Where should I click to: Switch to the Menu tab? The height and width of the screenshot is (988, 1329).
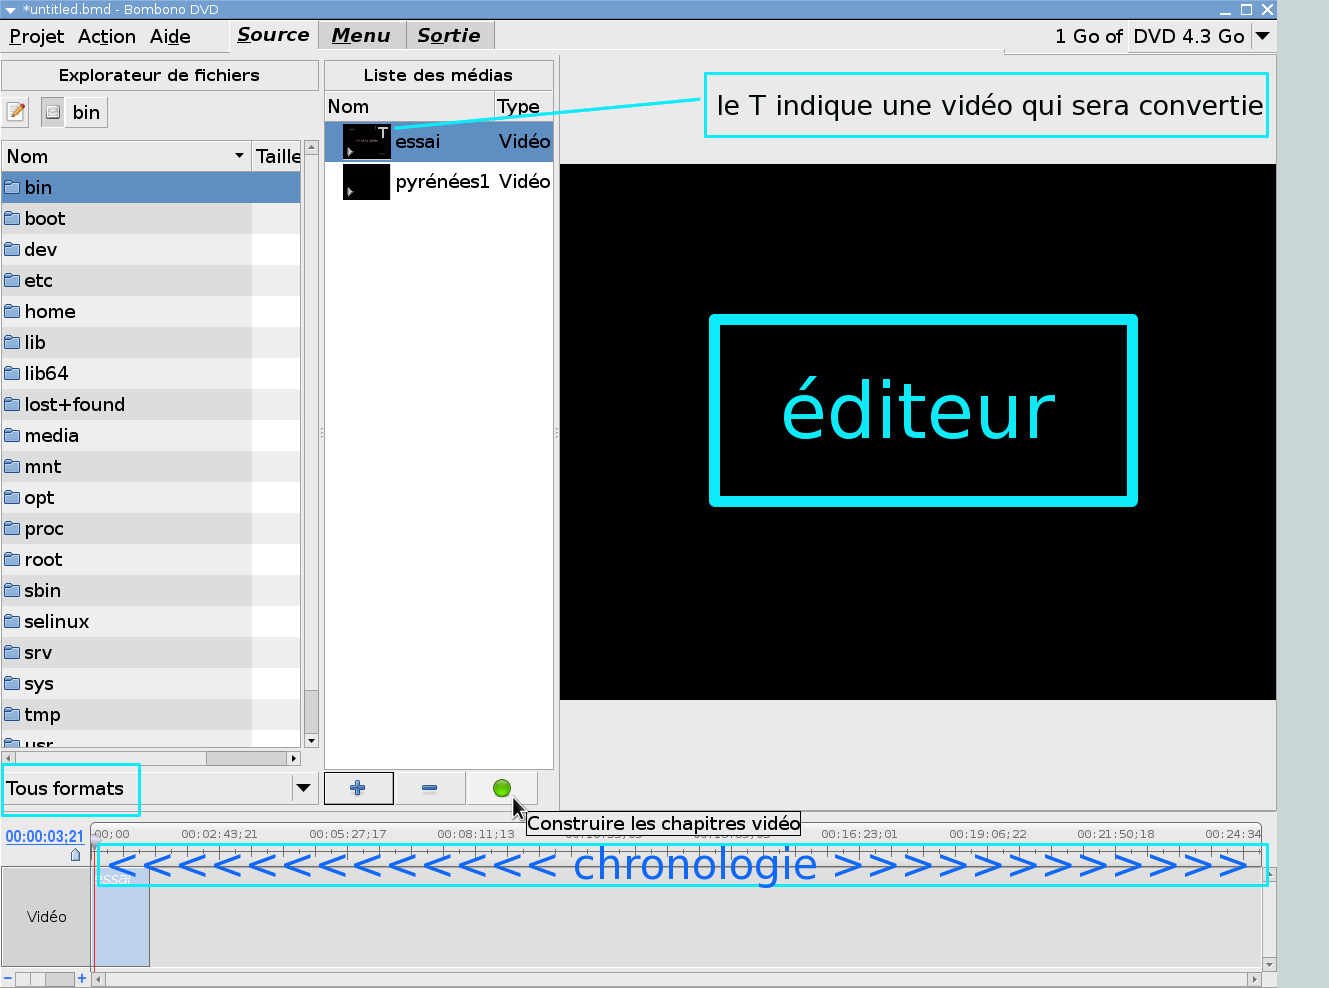tap(361, 36)
